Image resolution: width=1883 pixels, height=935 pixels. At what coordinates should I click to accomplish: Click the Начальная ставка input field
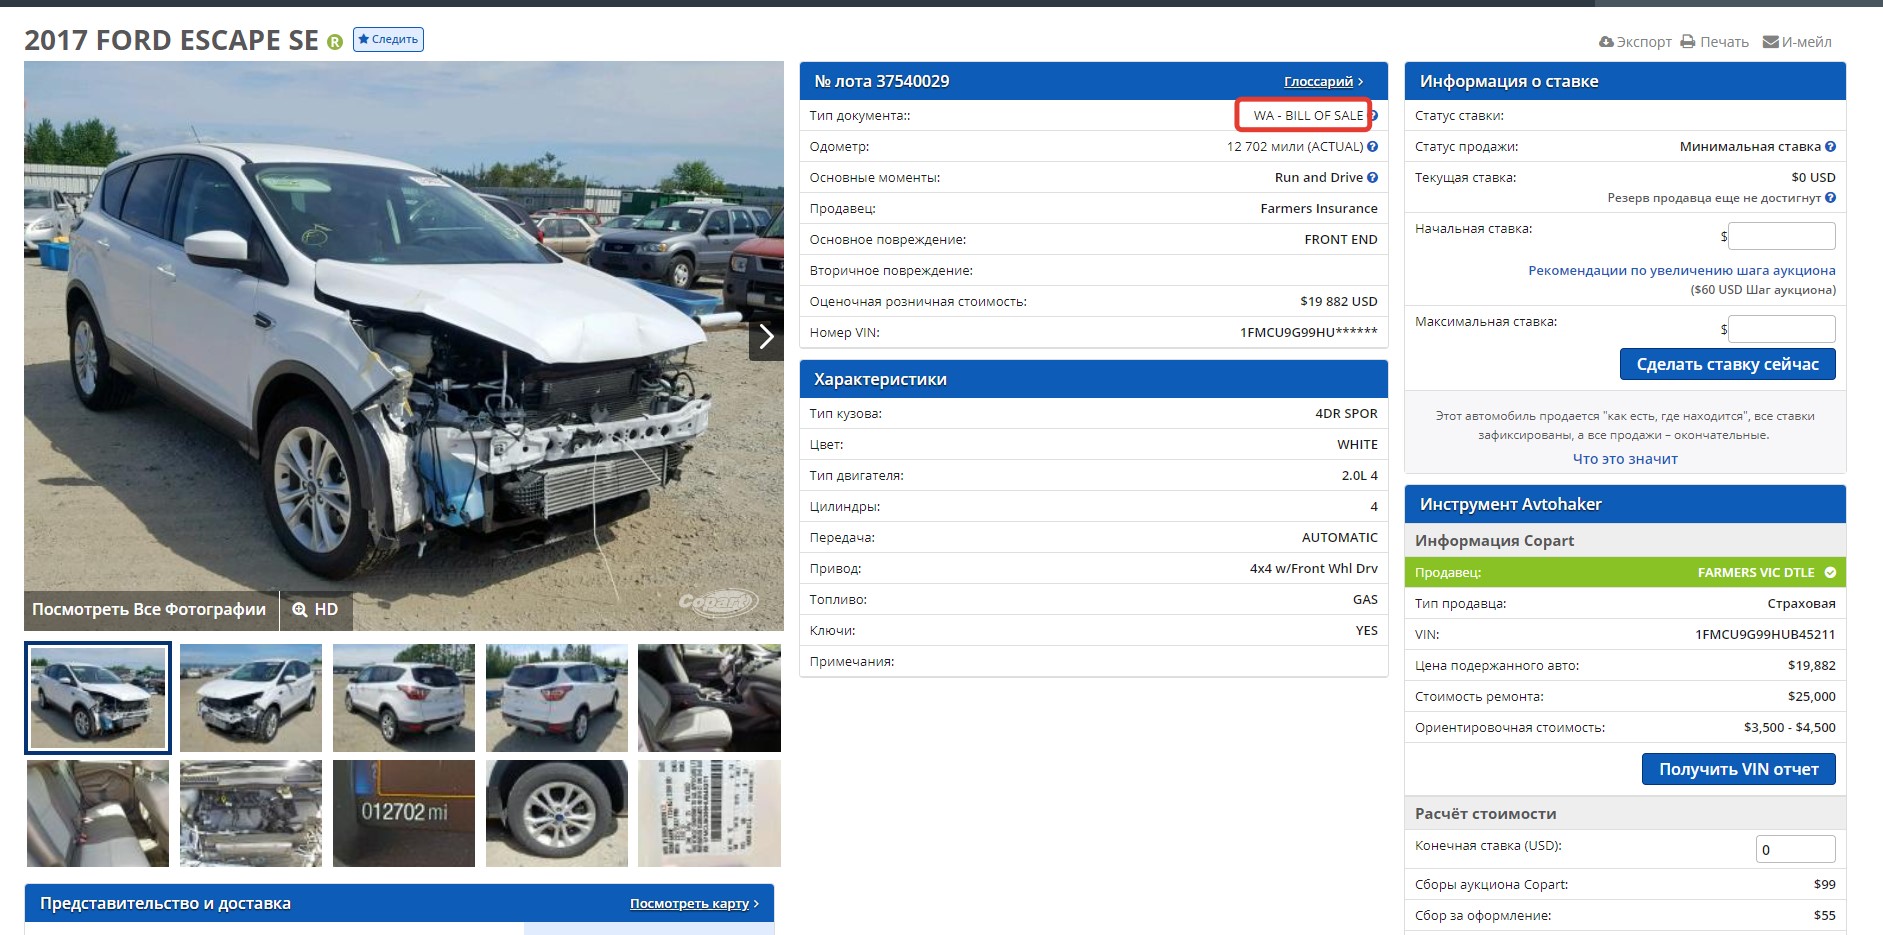click(1781, 236)
